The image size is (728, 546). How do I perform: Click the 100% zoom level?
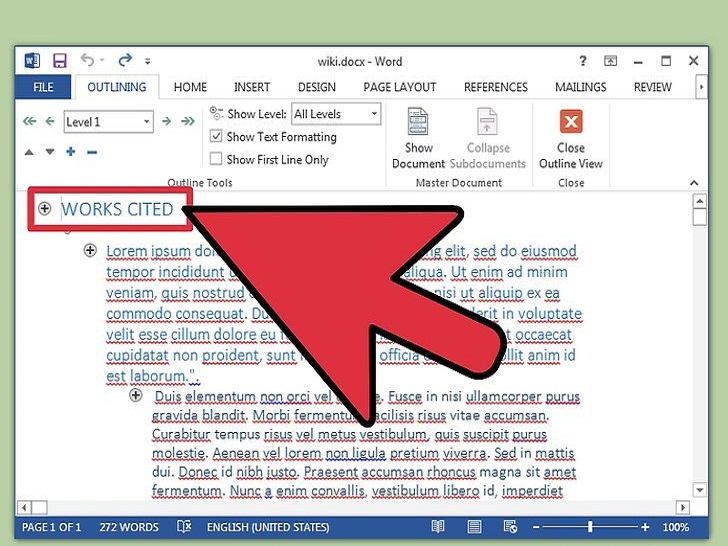pyautogui.click(x=676, y=527)
